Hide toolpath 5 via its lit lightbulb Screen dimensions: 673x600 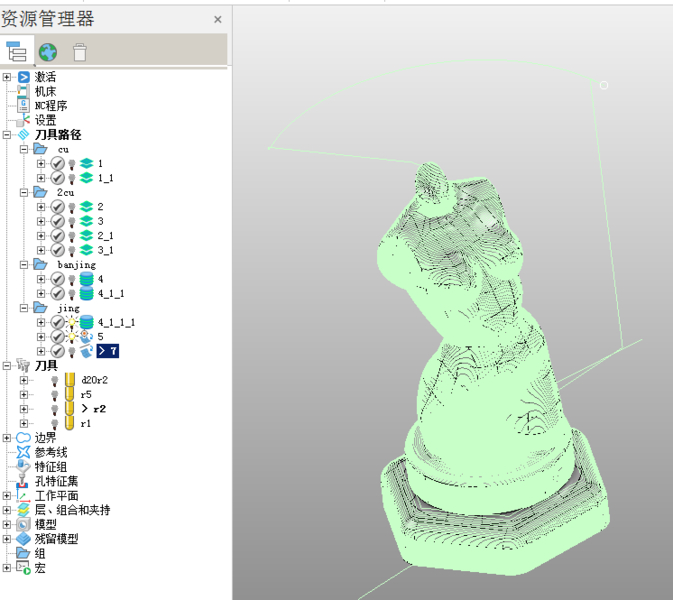pos(72,337)
